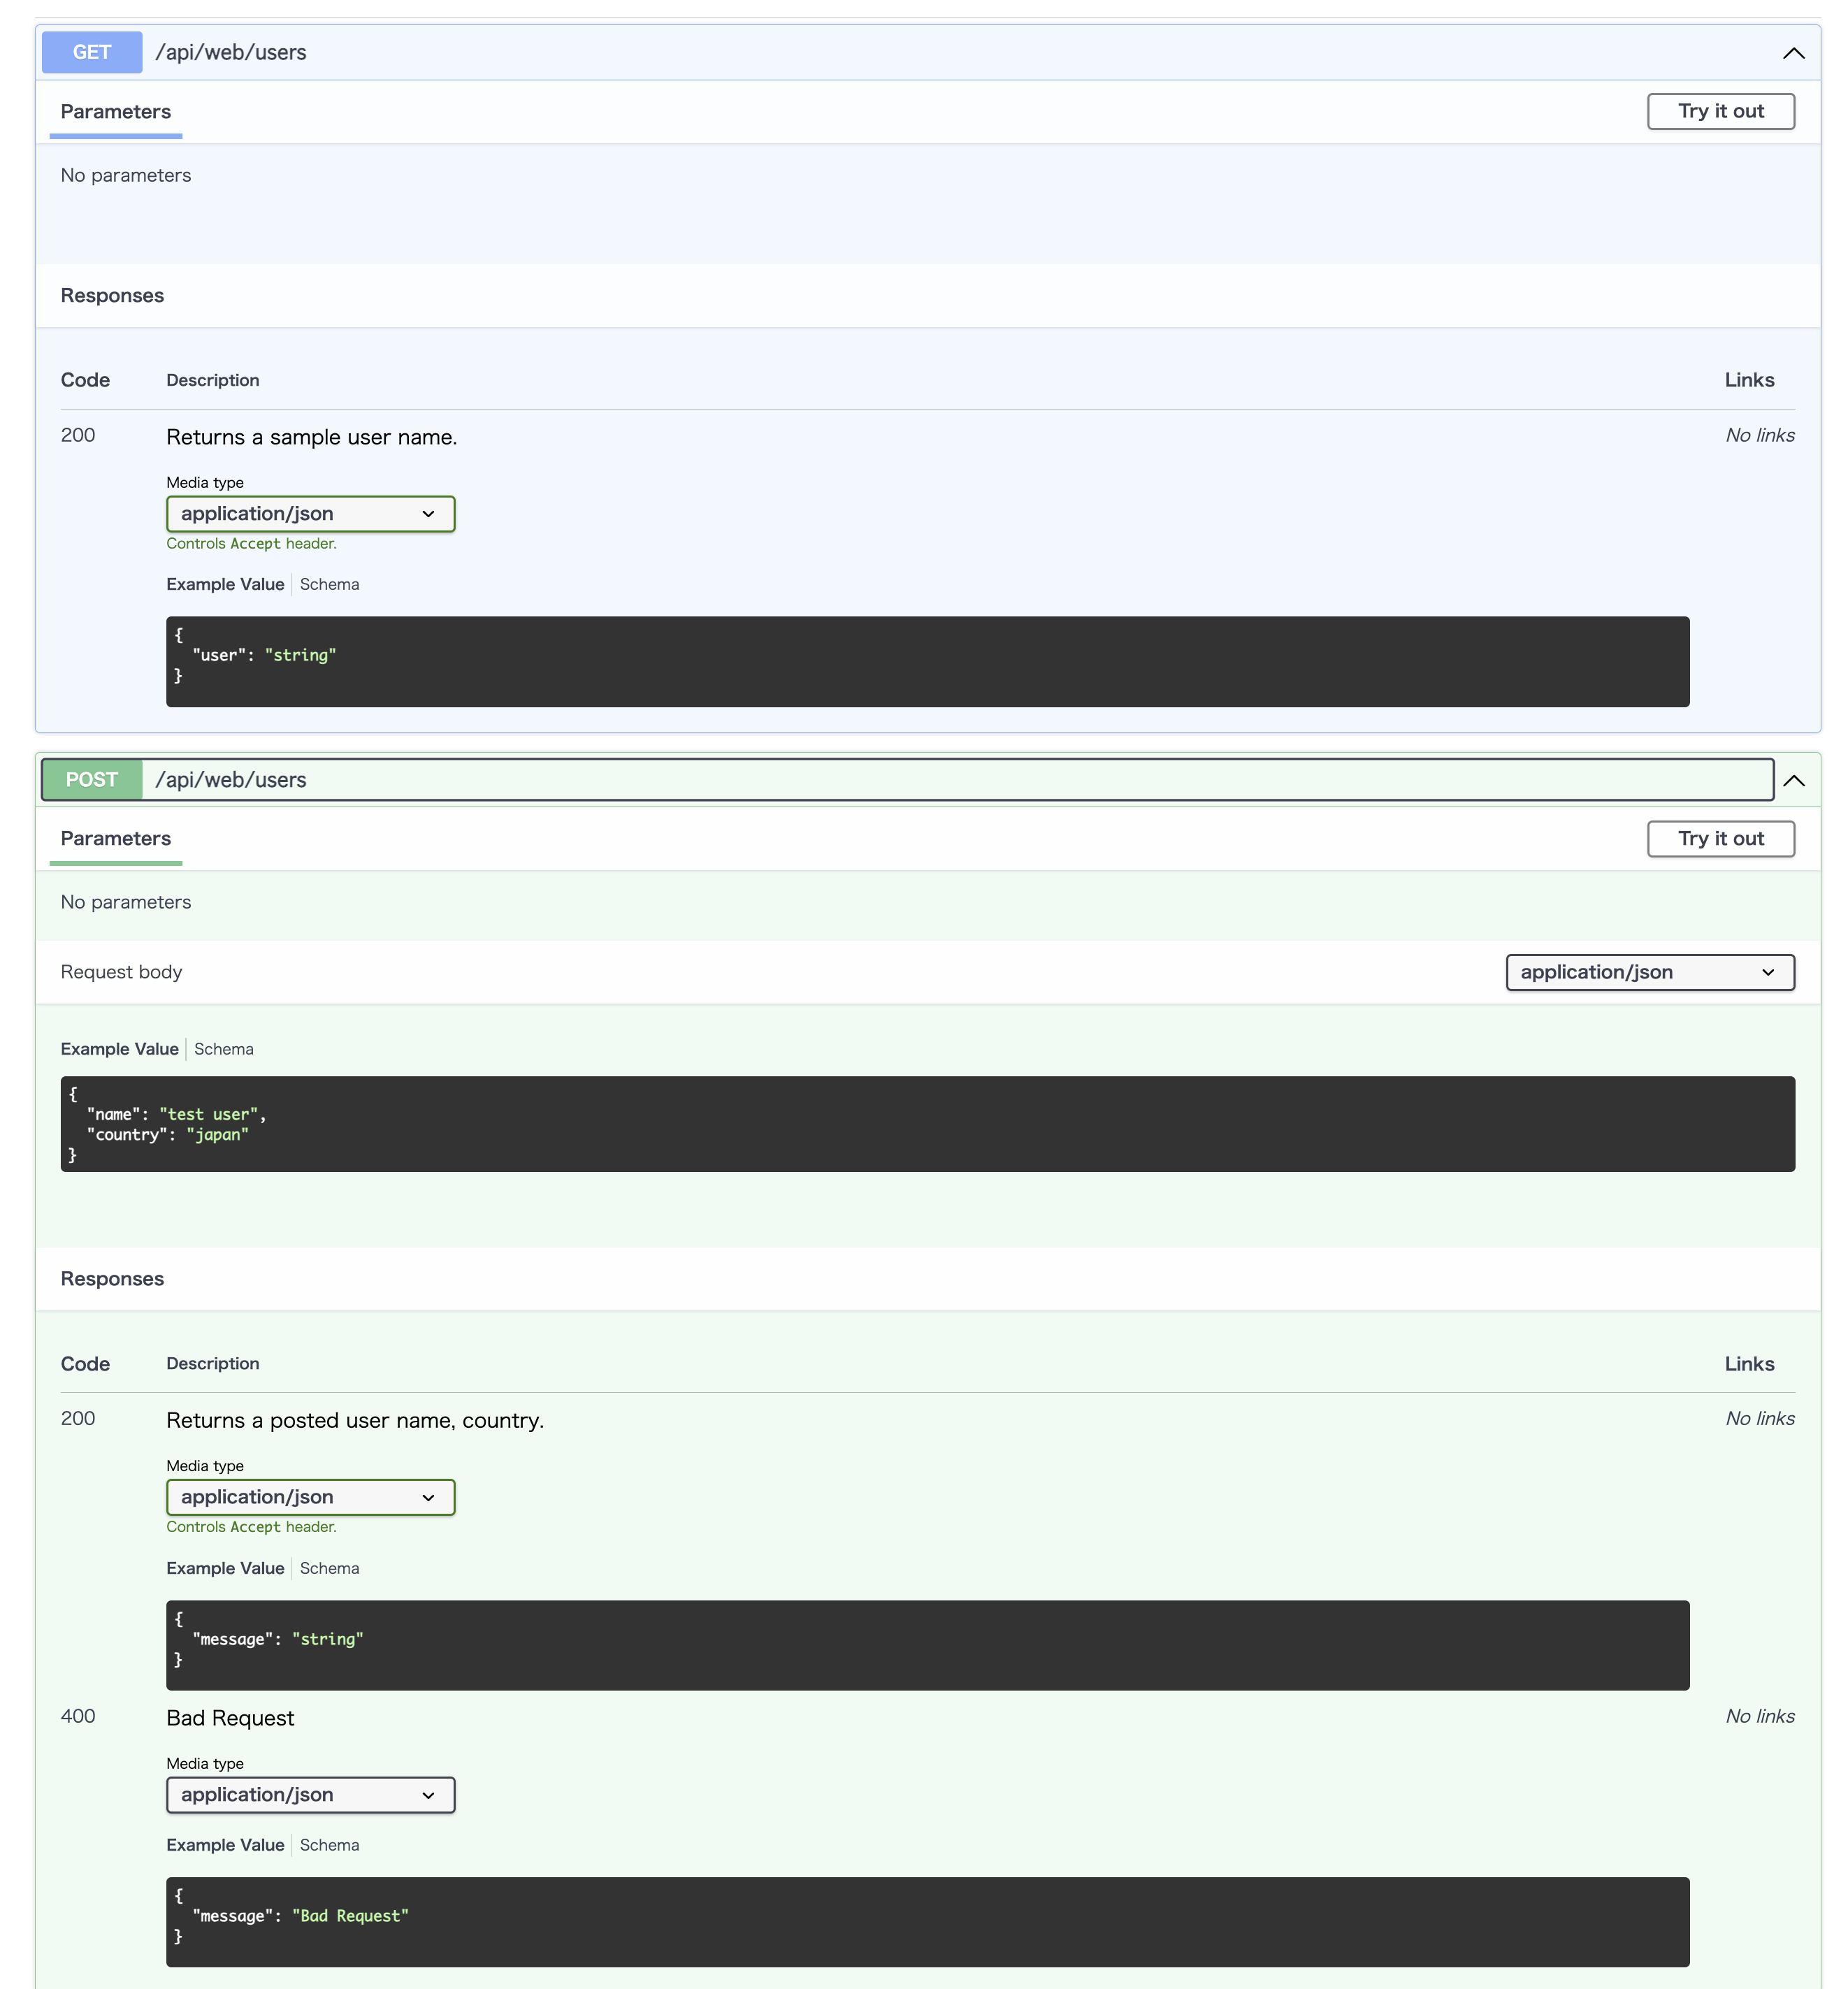Open the 200 response media type dropdown

(x=310, y=513)
